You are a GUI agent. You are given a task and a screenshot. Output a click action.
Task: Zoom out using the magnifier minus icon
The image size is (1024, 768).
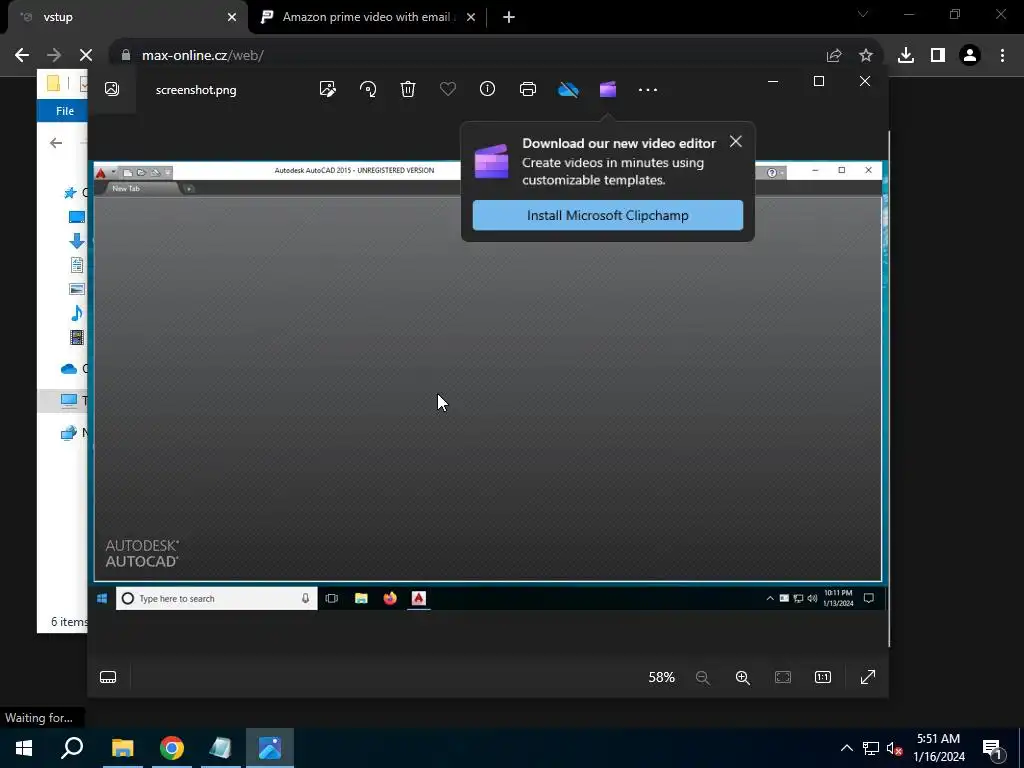[x=703, y=678]
